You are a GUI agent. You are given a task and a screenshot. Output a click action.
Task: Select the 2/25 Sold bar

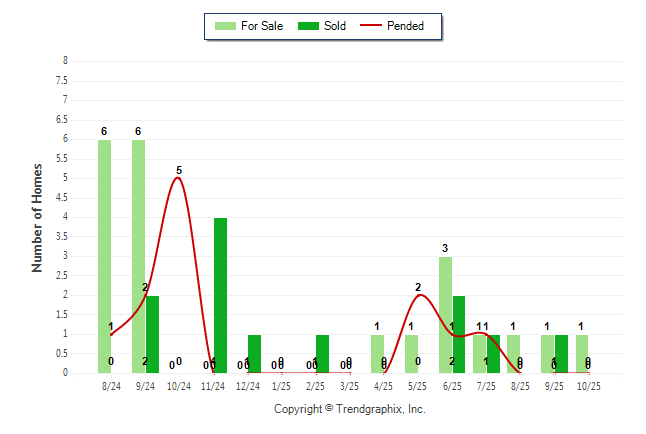322,354
